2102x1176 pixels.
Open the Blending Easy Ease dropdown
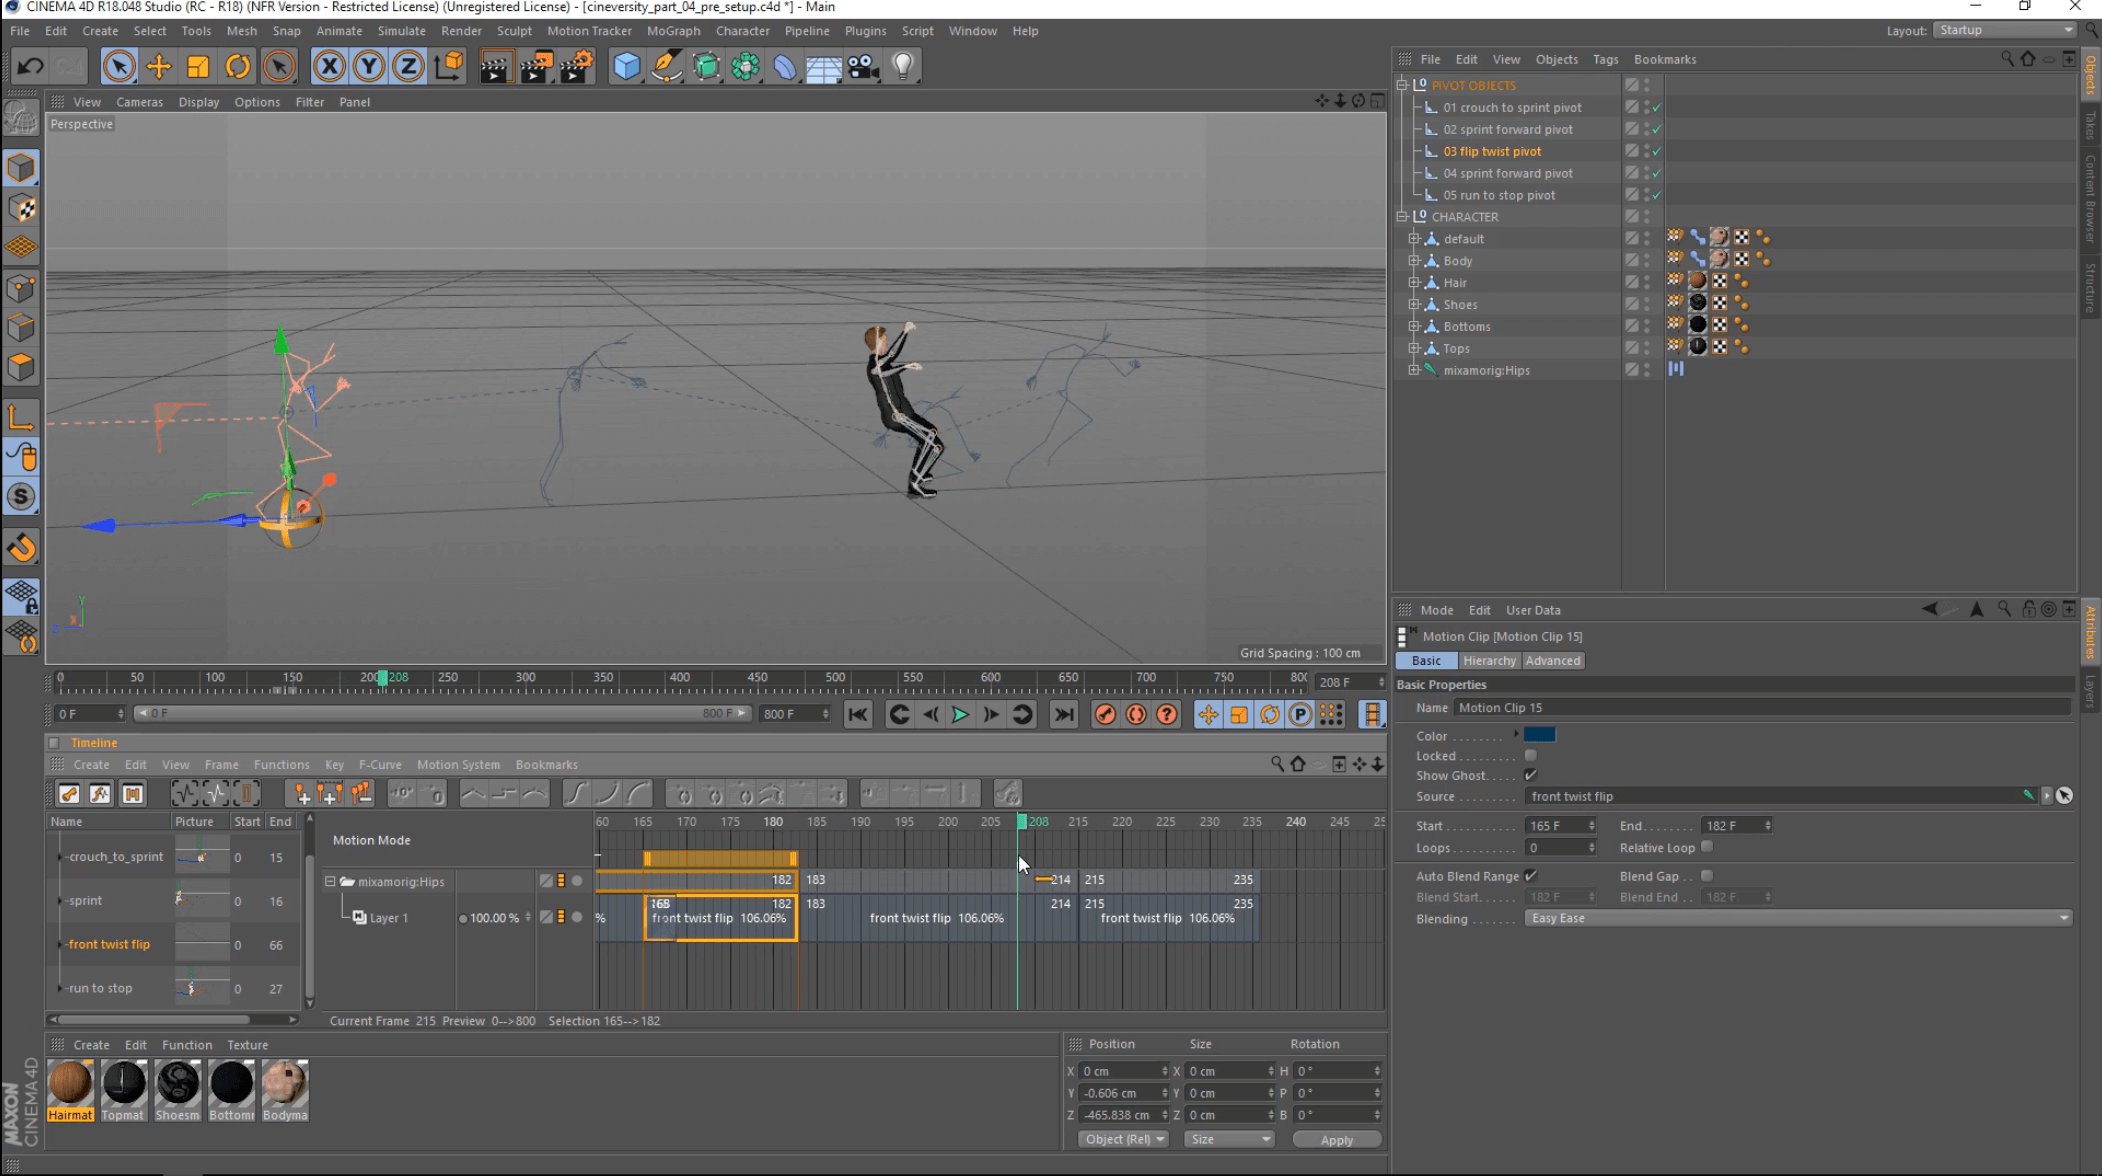coord(1797,918)
